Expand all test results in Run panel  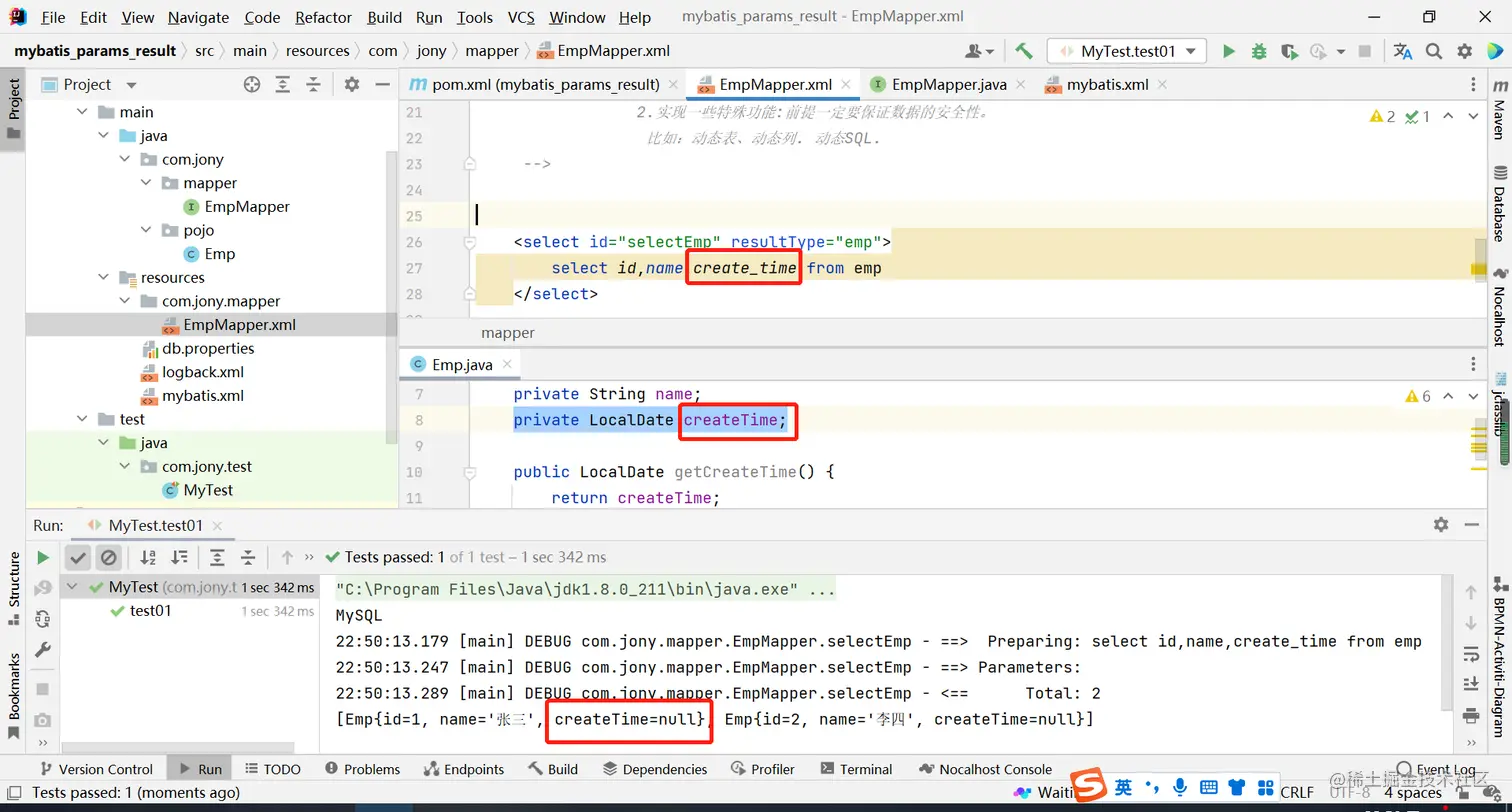[x=217, y=557]
